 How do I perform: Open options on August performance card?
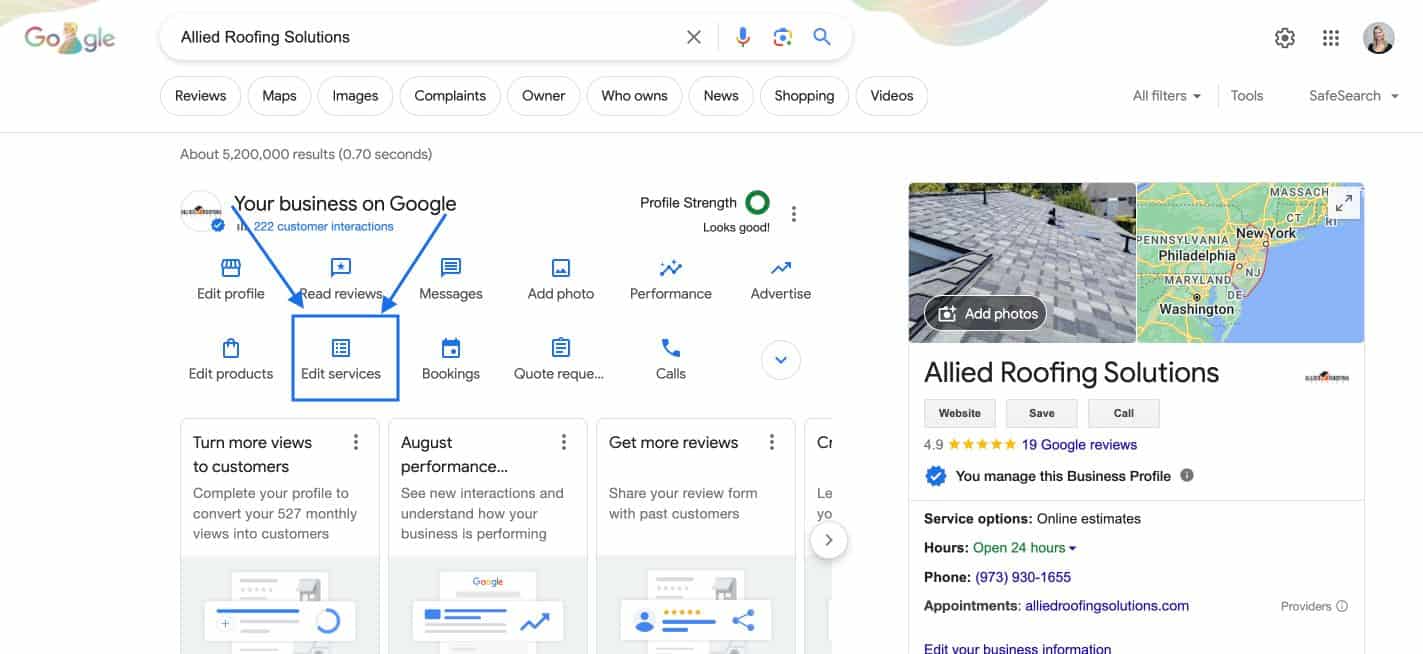point(564,442)
